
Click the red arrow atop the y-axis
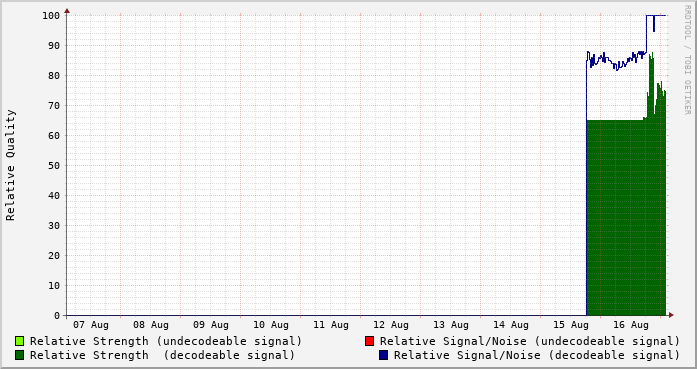(67, 11)
